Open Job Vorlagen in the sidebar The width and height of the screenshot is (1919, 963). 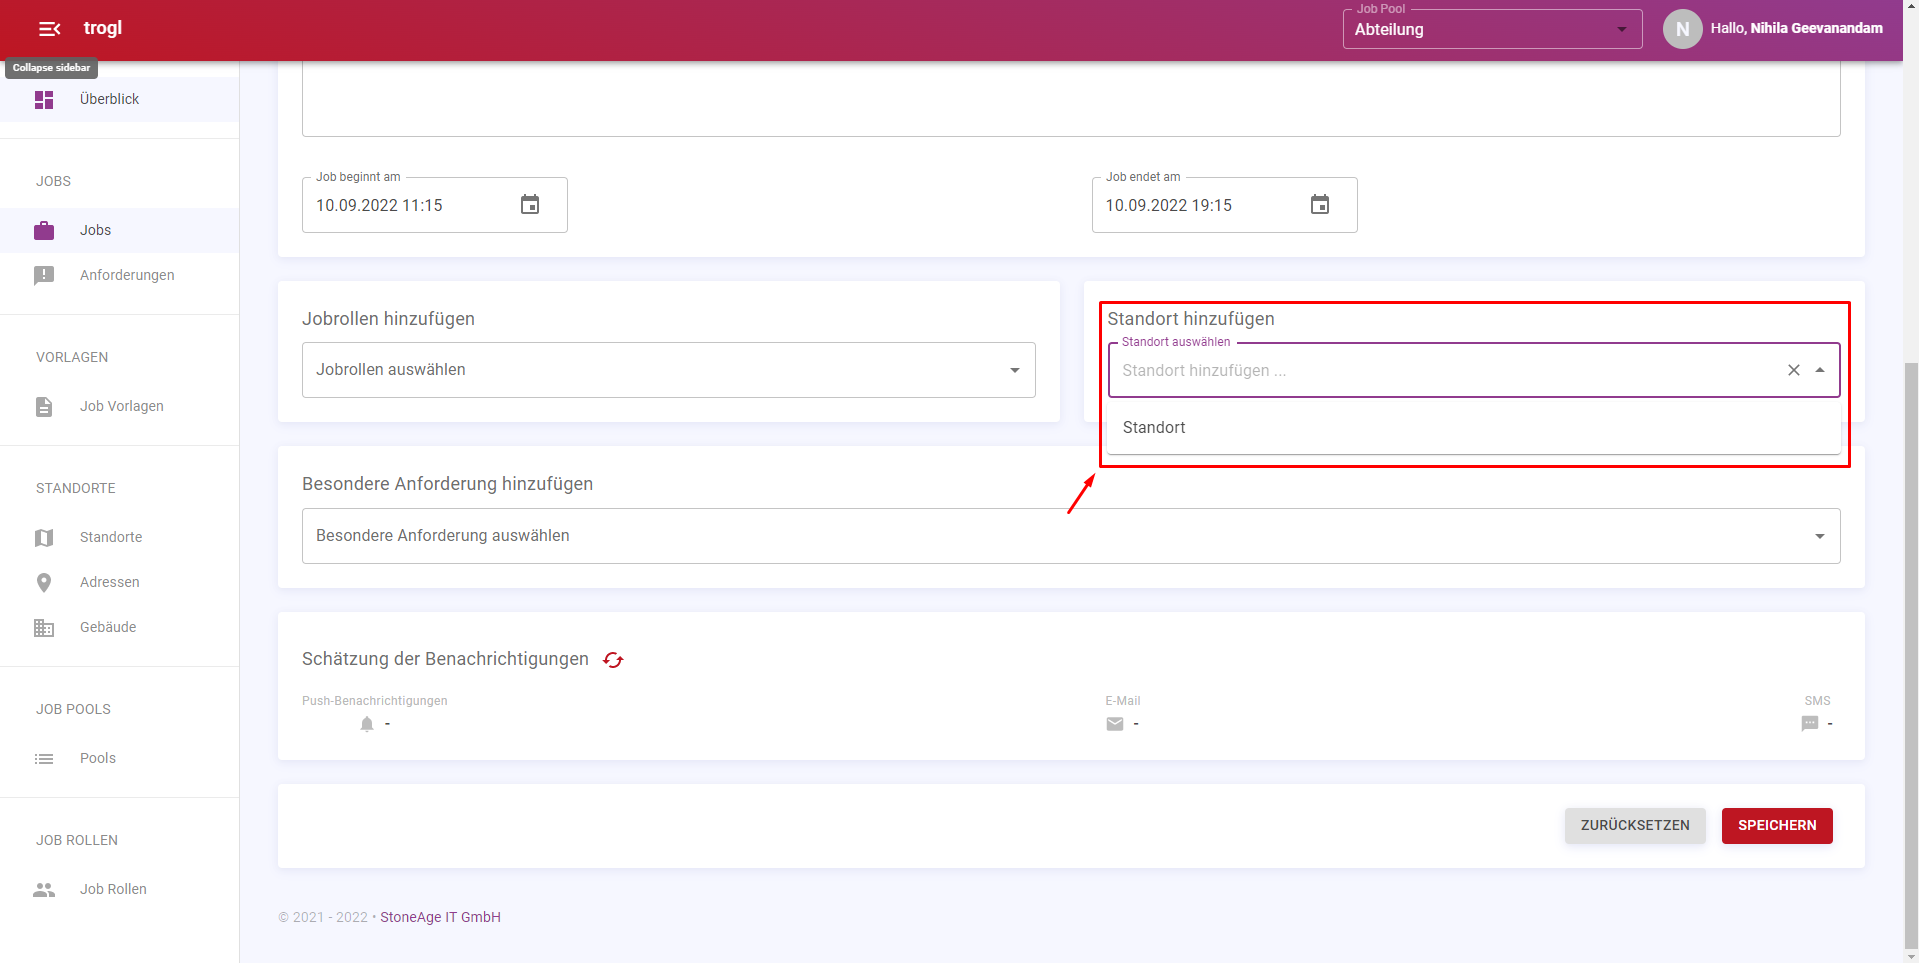coord(121,406)
